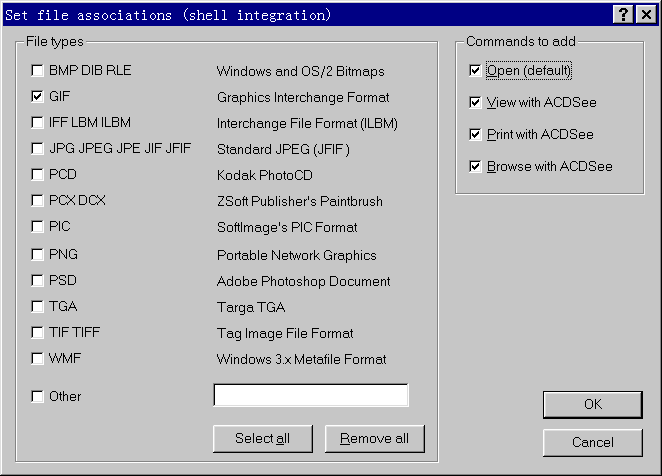Viewport: 662px width, 476px height.
Task: Check the TGA Targa checkbox
Action: [38, 307]
